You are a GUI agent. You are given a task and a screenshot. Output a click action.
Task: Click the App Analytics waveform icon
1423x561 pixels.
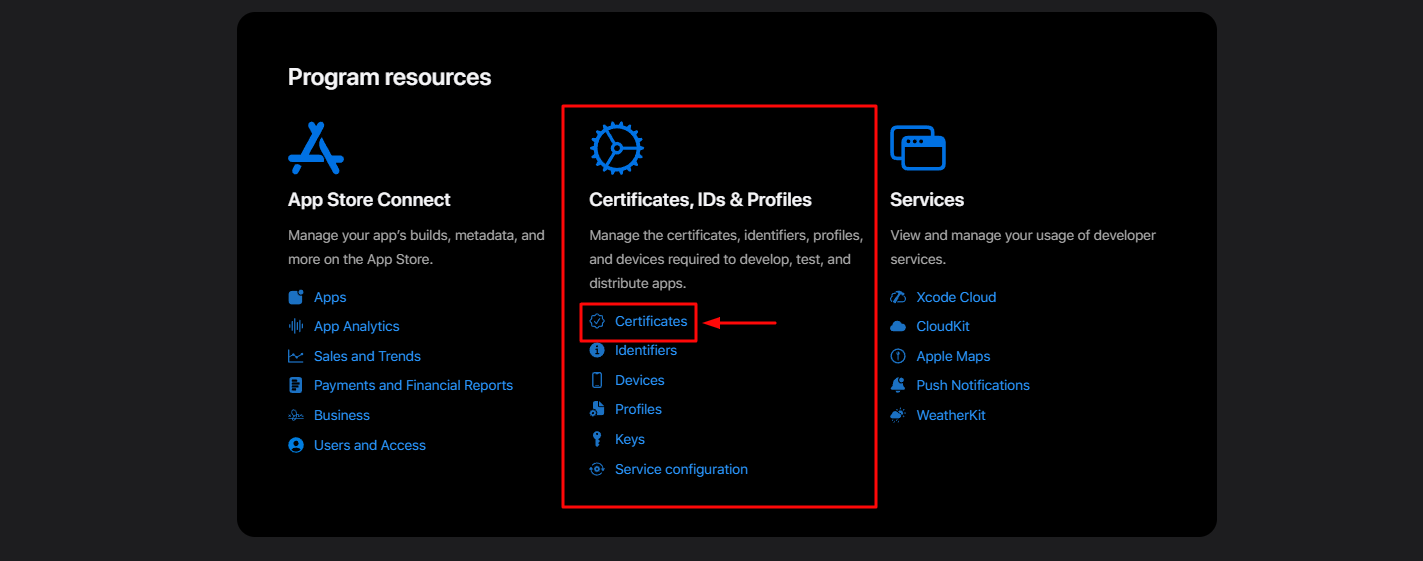(x=296, y=326)
